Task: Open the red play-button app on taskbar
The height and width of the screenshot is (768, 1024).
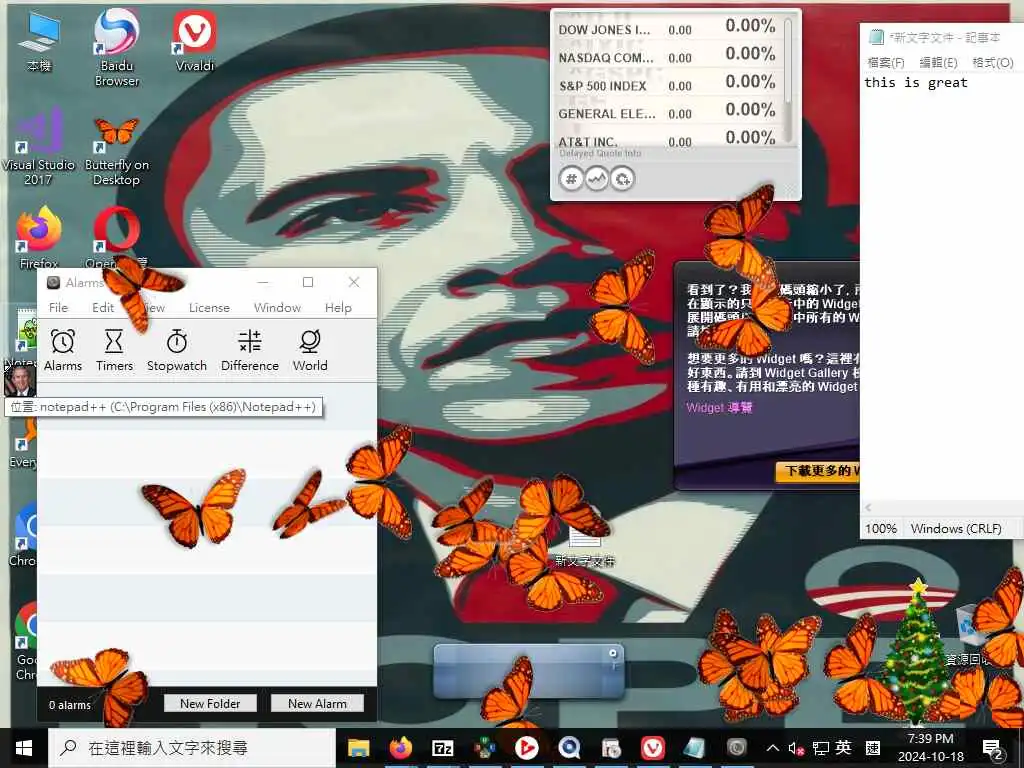Action: tap(526, 748)
